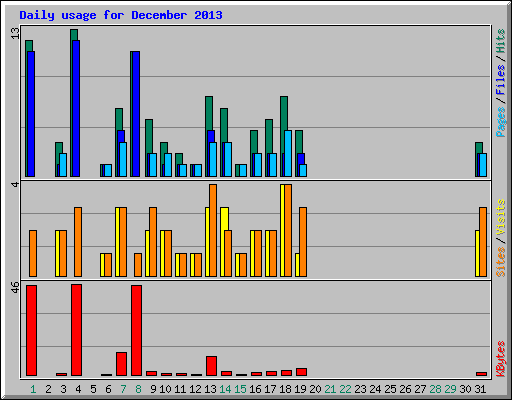Viewport: 512px width, 400px height.
Task: Click day 9 on the x-axis
Action: [x=153, y=389]
